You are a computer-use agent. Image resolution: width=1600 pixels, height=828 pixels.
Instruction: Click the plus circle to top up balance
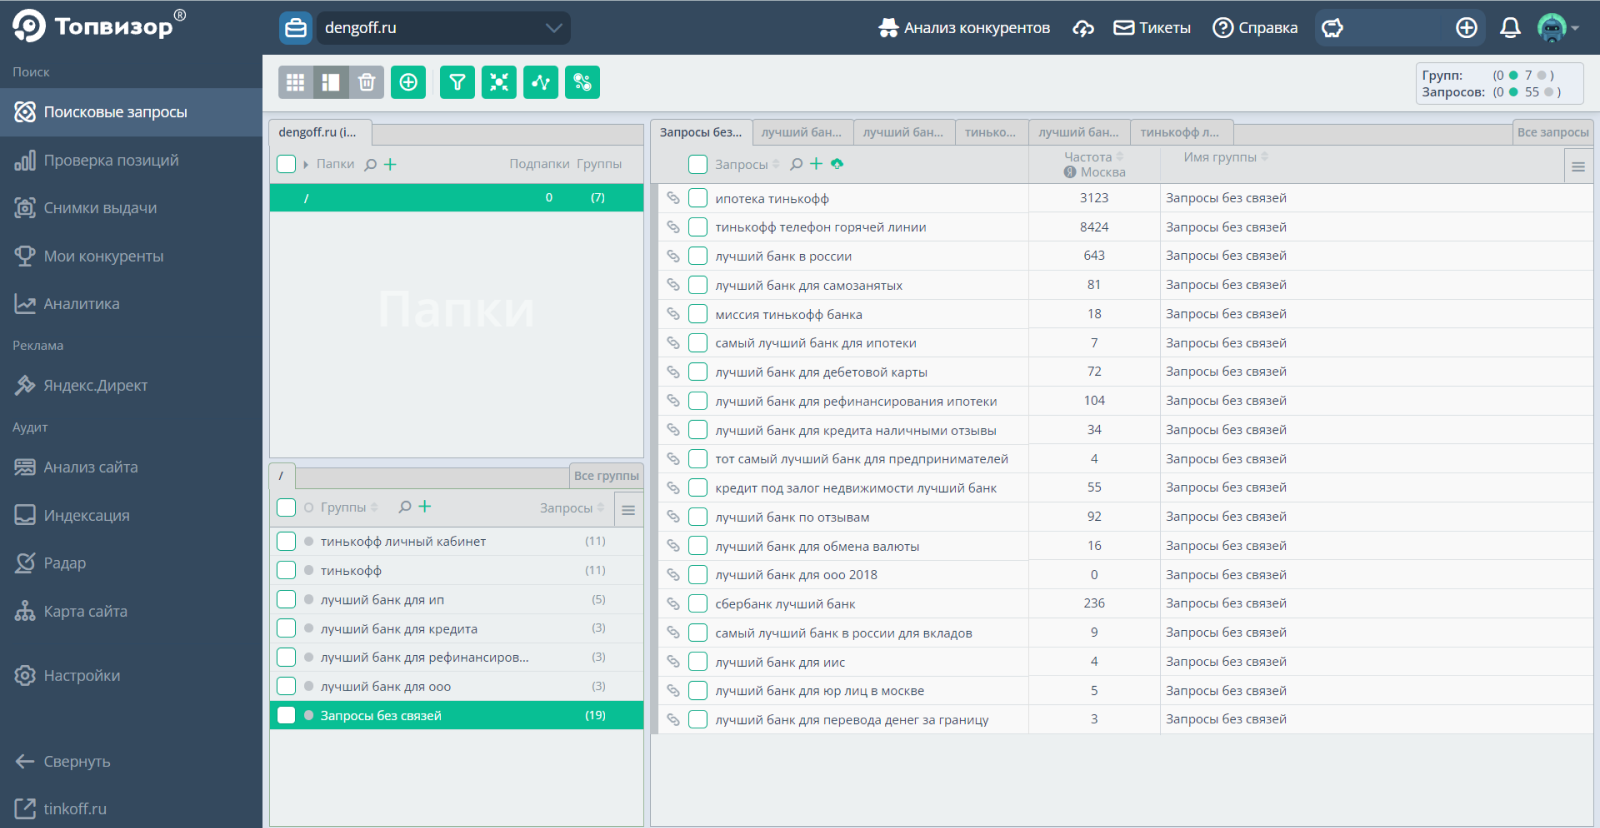click(x=1466, y=28)
